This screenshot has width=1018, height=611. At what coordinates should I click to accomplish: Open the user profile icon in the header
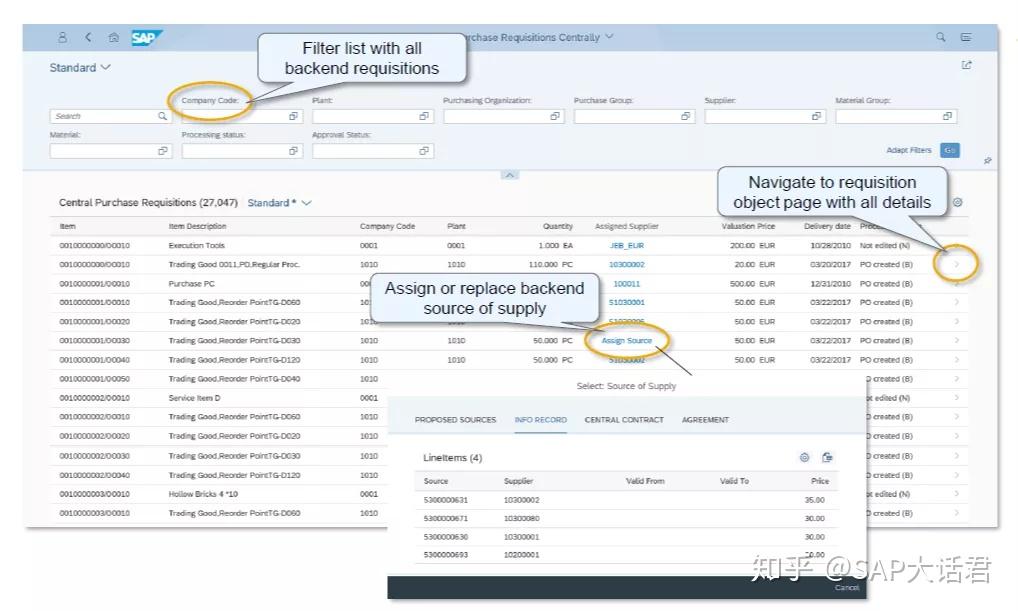(x=62, y=35)
